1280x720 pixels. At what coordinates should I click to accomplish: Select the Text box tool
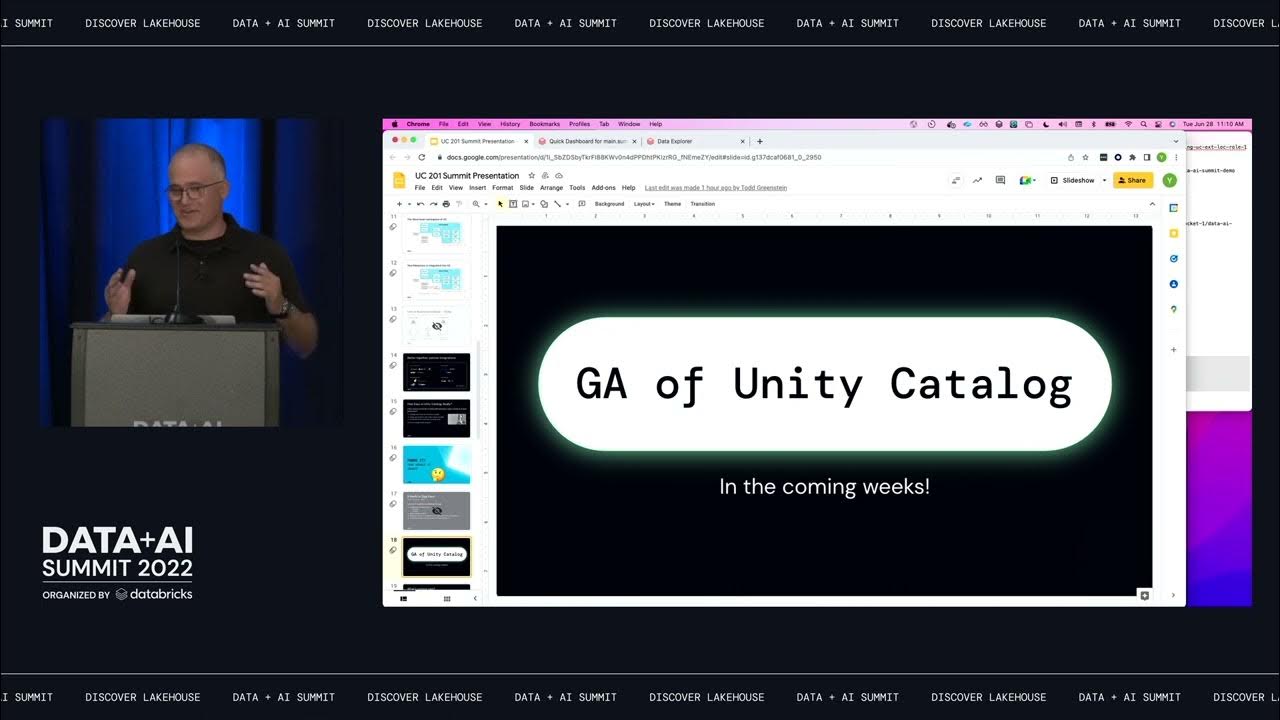click(x=513, y=204)
